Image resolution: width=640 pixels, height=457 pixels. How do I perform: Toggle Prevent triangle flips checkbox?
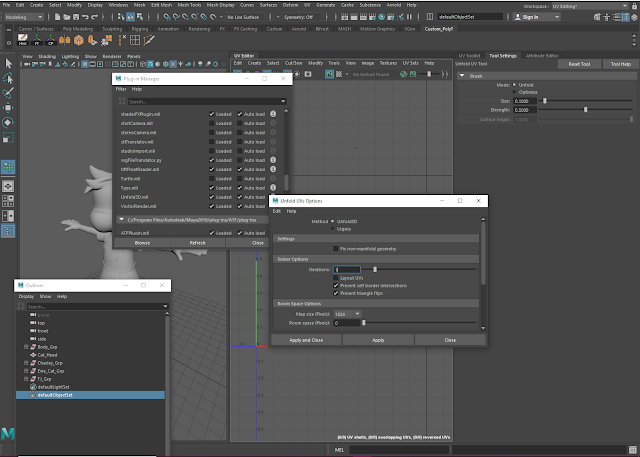click(336, 291)
